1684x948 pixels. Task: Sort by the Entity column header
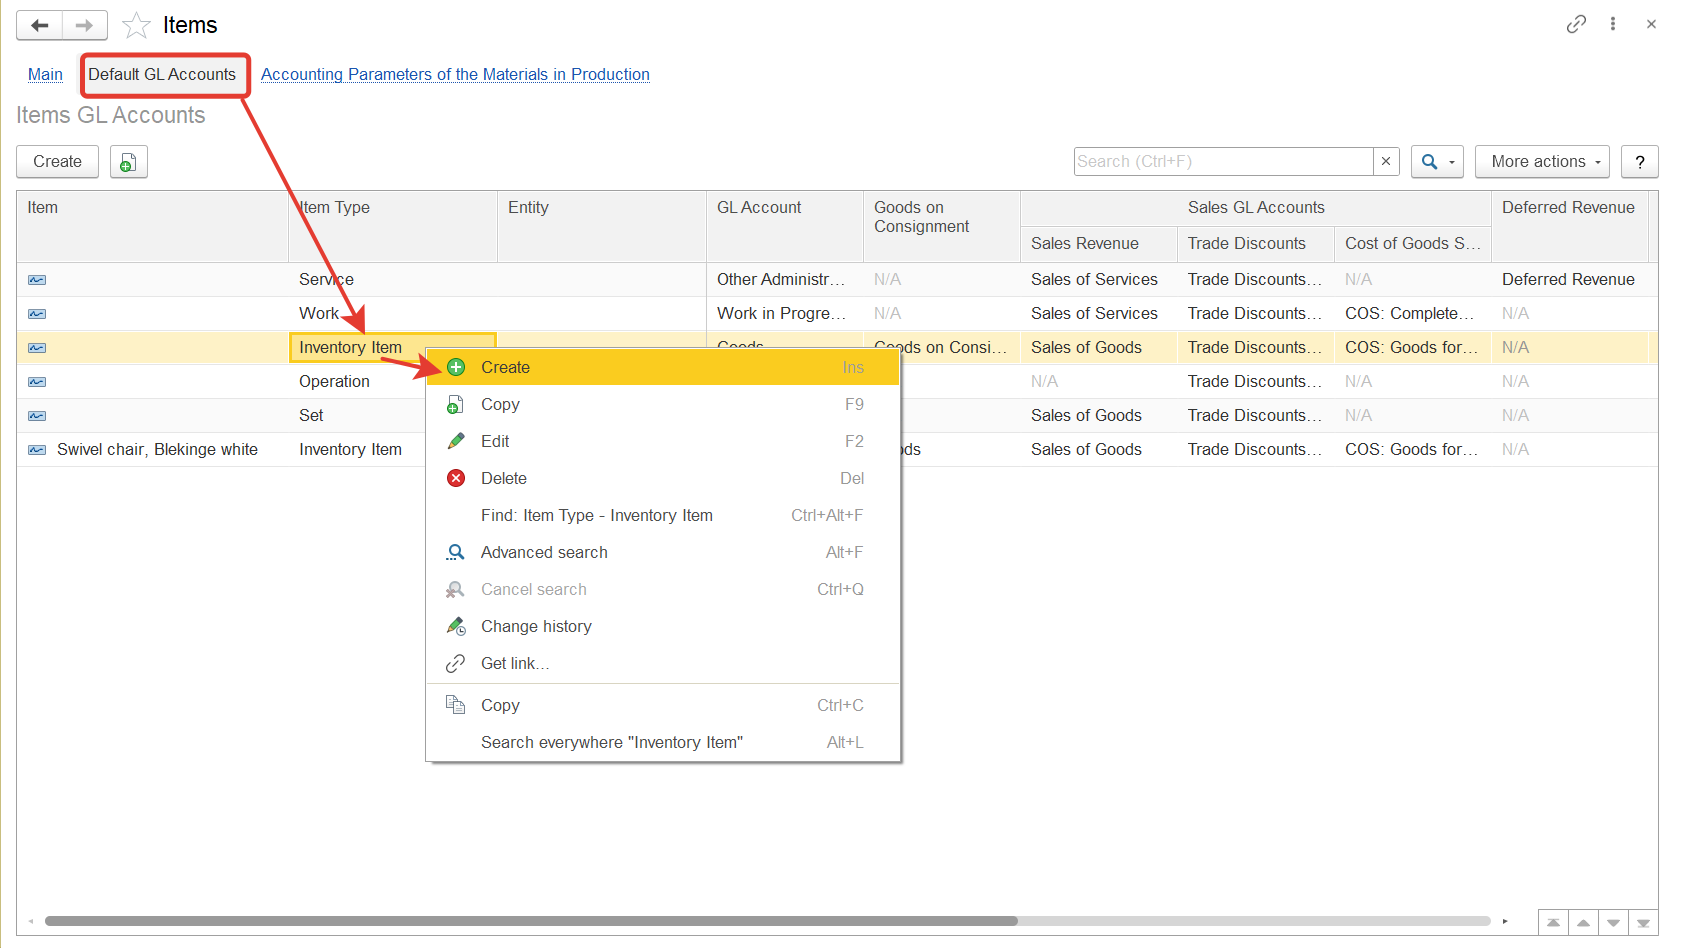tap(601, 226)
